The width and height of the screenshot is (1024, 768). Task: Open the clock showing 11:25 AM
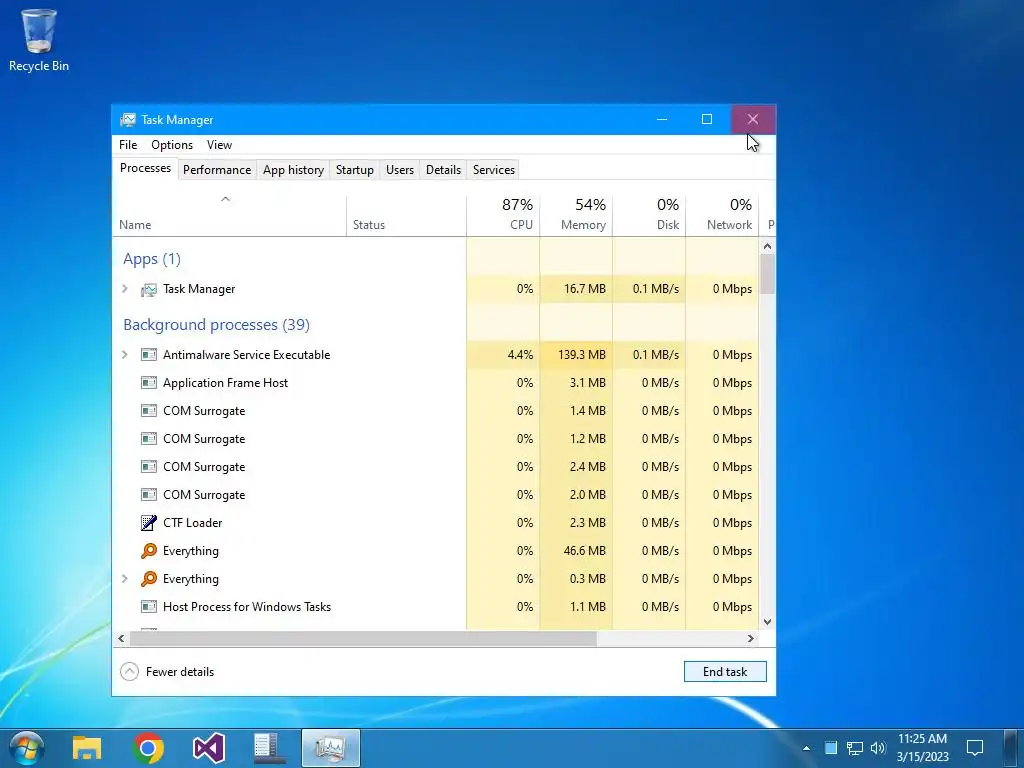coord(922,748)
